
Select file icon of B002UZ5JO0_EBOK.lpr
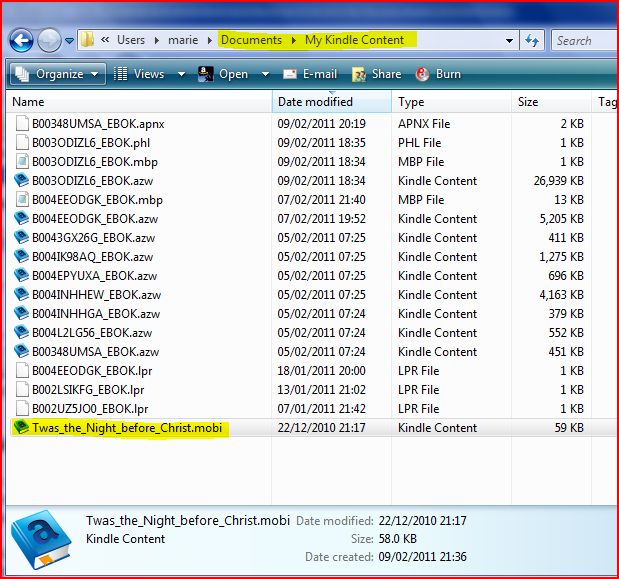click(x=22, y=408)
